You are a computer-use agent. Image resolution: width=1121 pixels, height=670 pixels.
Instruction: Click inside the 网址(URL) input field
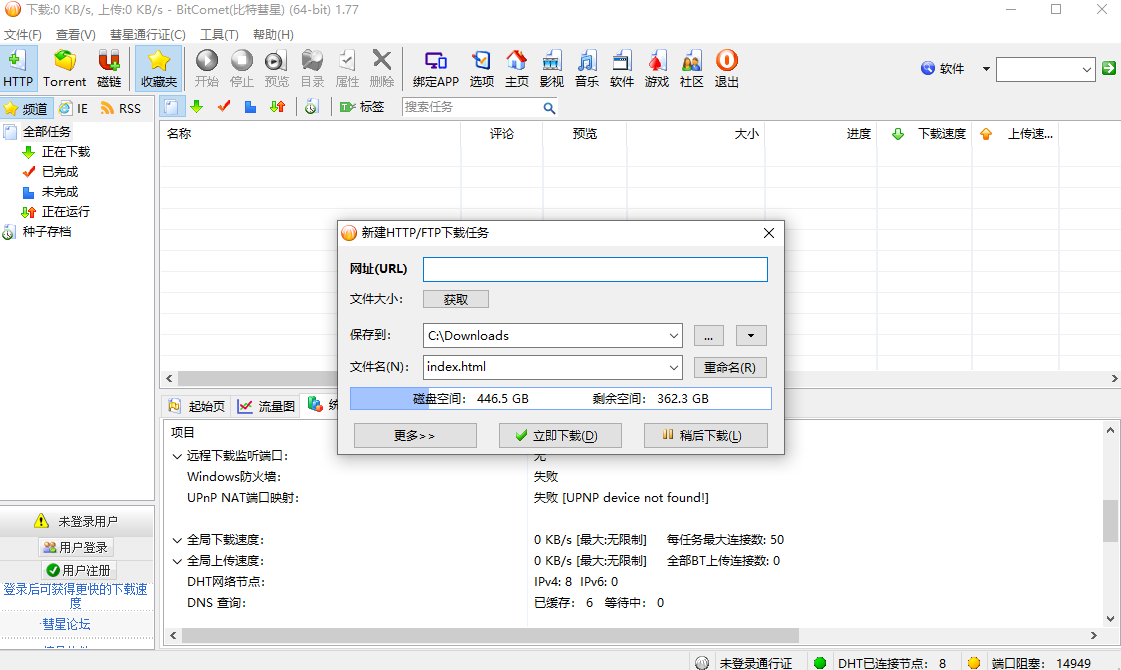595,269
